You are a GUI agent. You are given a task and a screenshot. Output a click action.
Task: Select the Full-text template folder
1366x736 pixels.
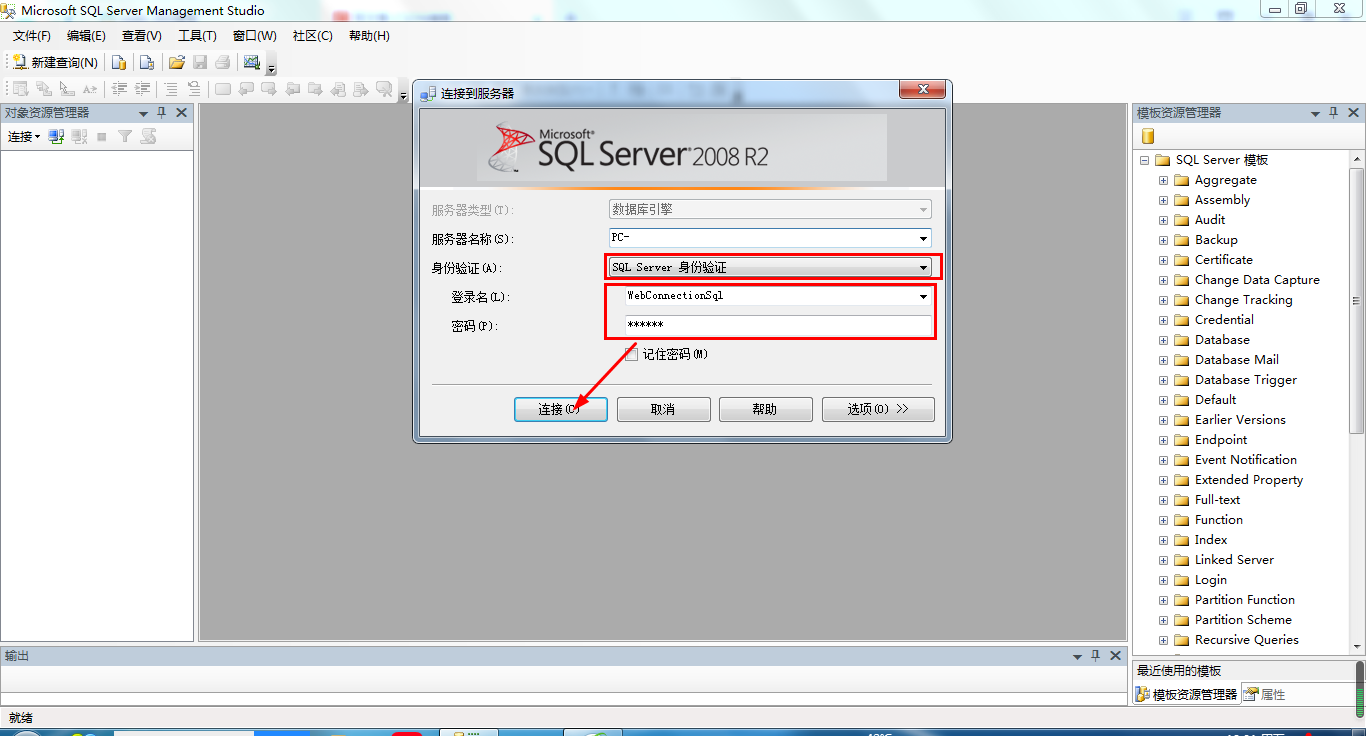click(1217, 500)
